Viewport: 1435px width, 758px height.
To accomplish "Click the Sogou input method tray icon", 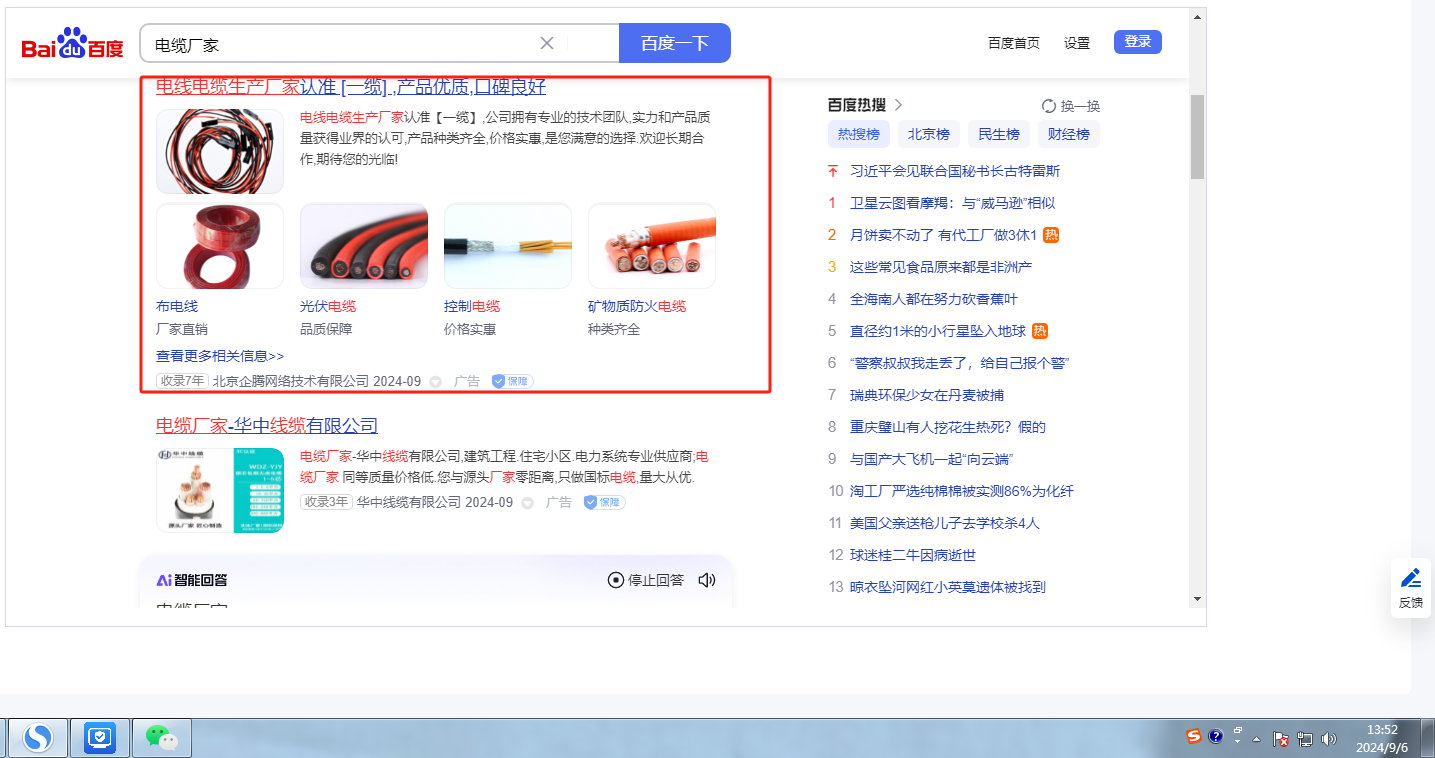I will pos(1193,737).
